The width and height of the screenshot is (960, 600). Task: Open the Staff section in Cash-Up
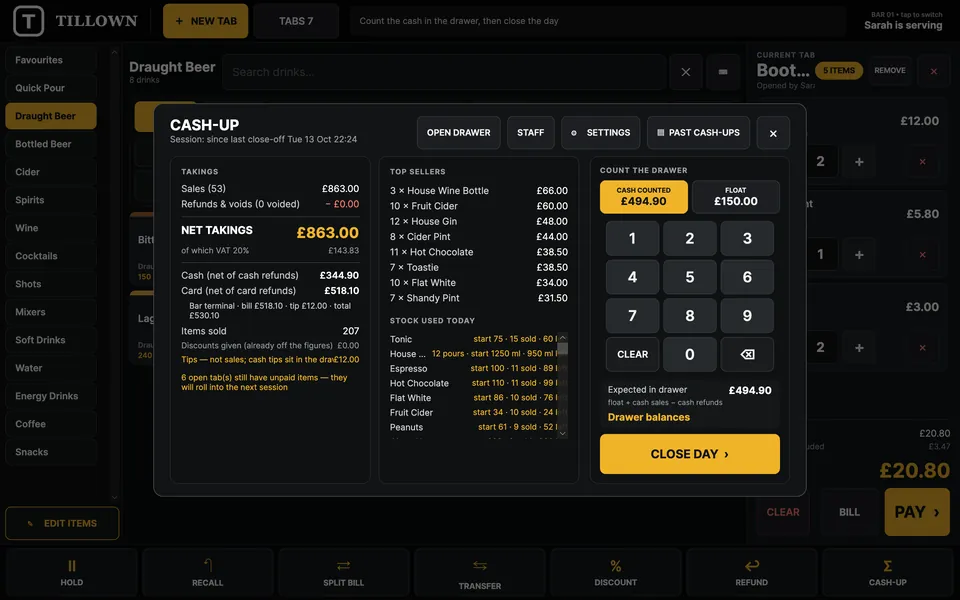click(530, 133)
